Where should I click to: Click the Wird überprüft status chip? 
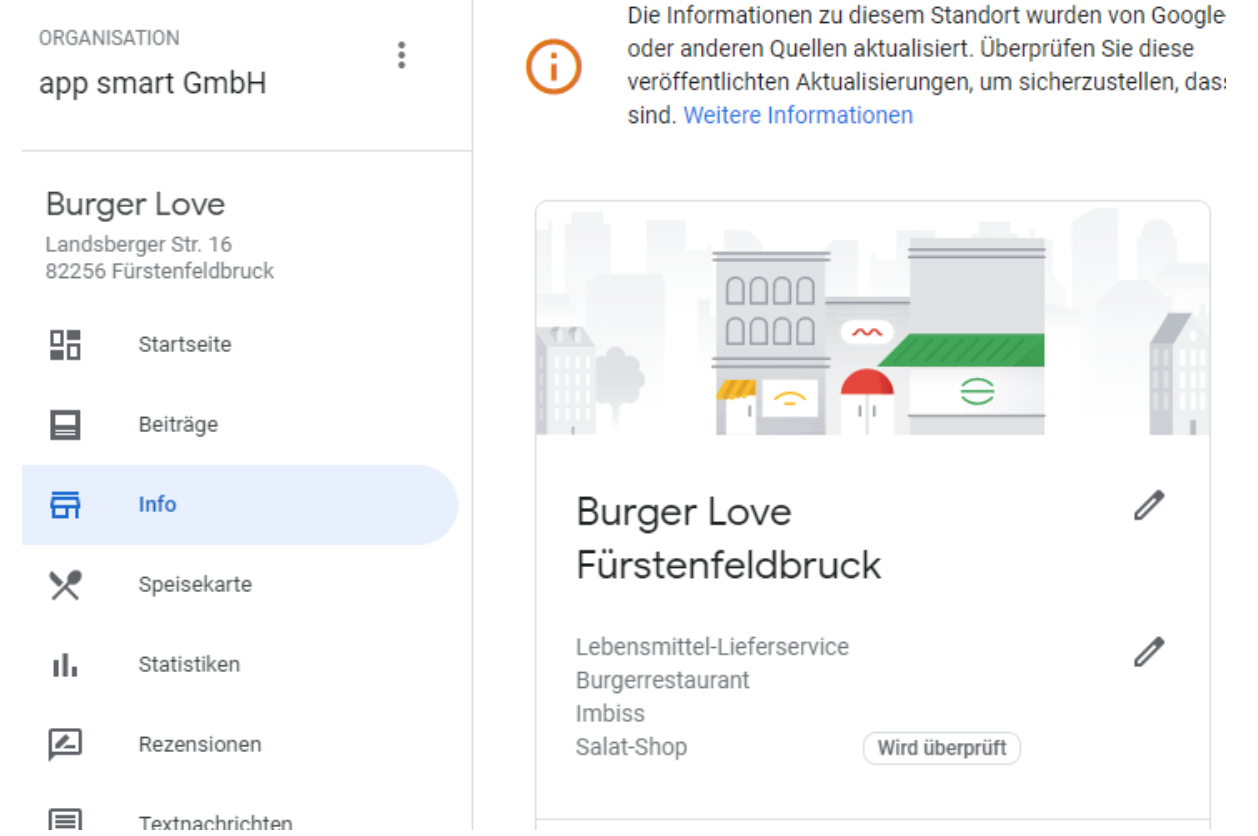pos(941,748)
